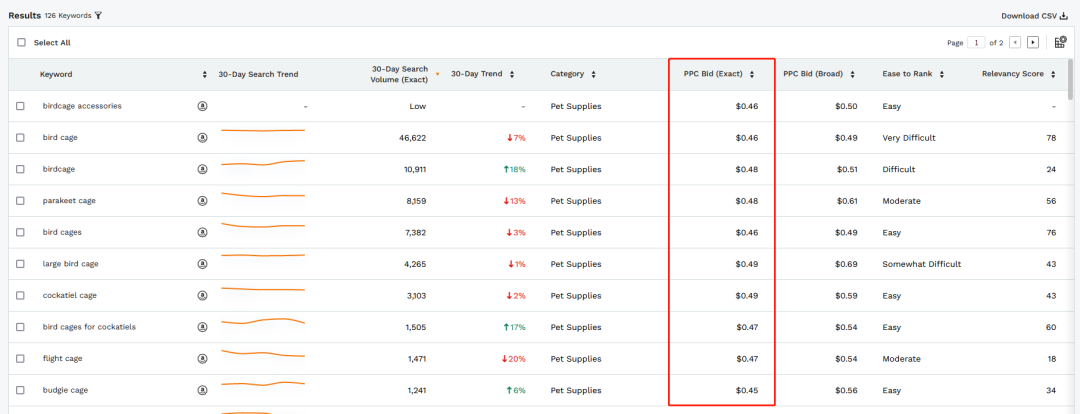This screenshot has height=414, width=1080.
Task: Click the Amazon icon for cockatiel cage
Action: pyautogui.click(x=202, y=296)
